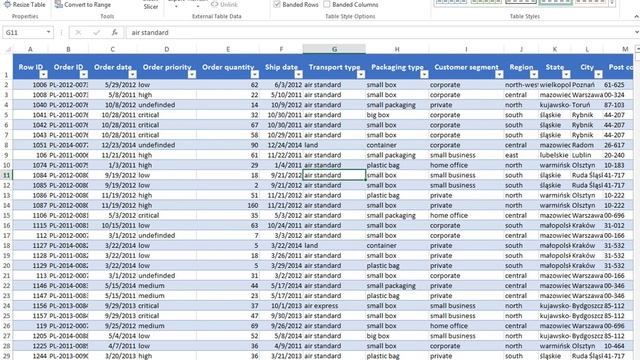Select column A header

30,49
